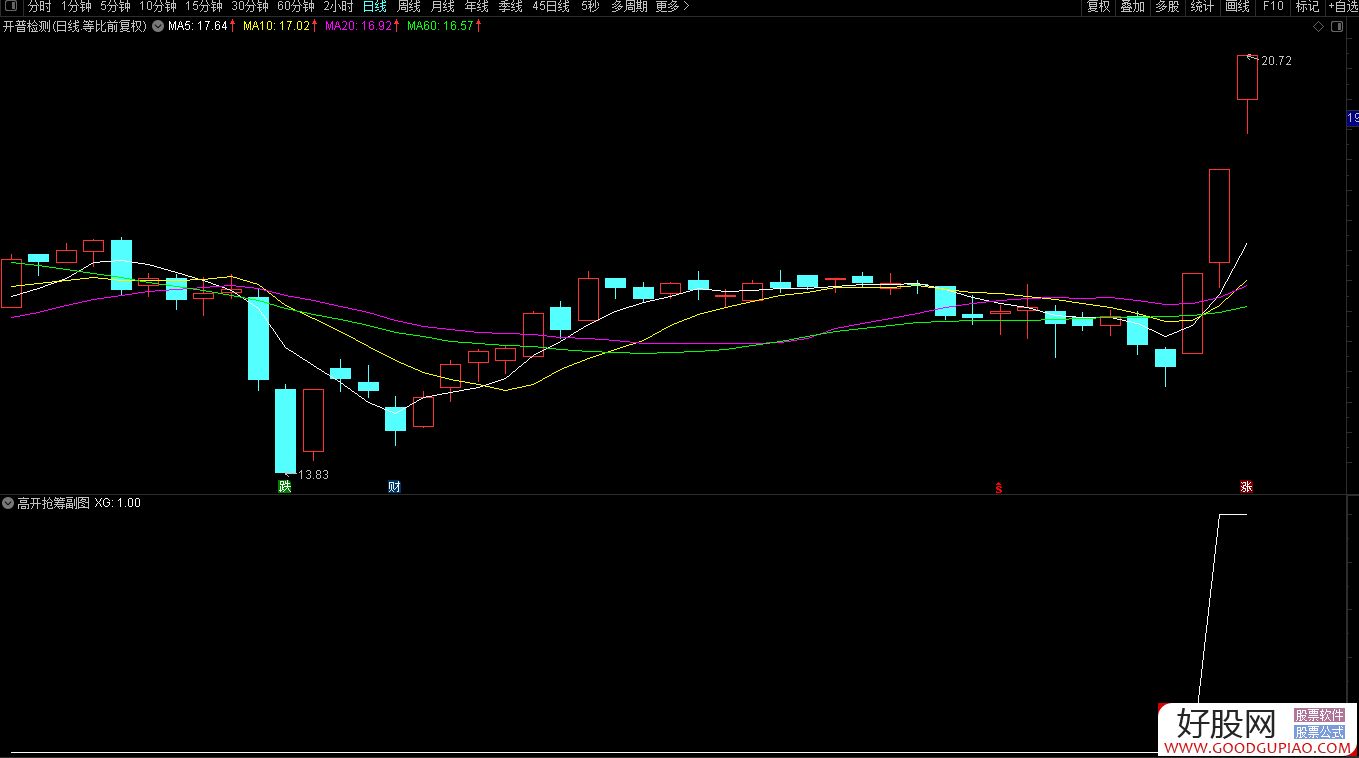The width and height of the screenshot is (1359, 758).
Task: Switch to the 2小时 period
Action: pos(338,7)
